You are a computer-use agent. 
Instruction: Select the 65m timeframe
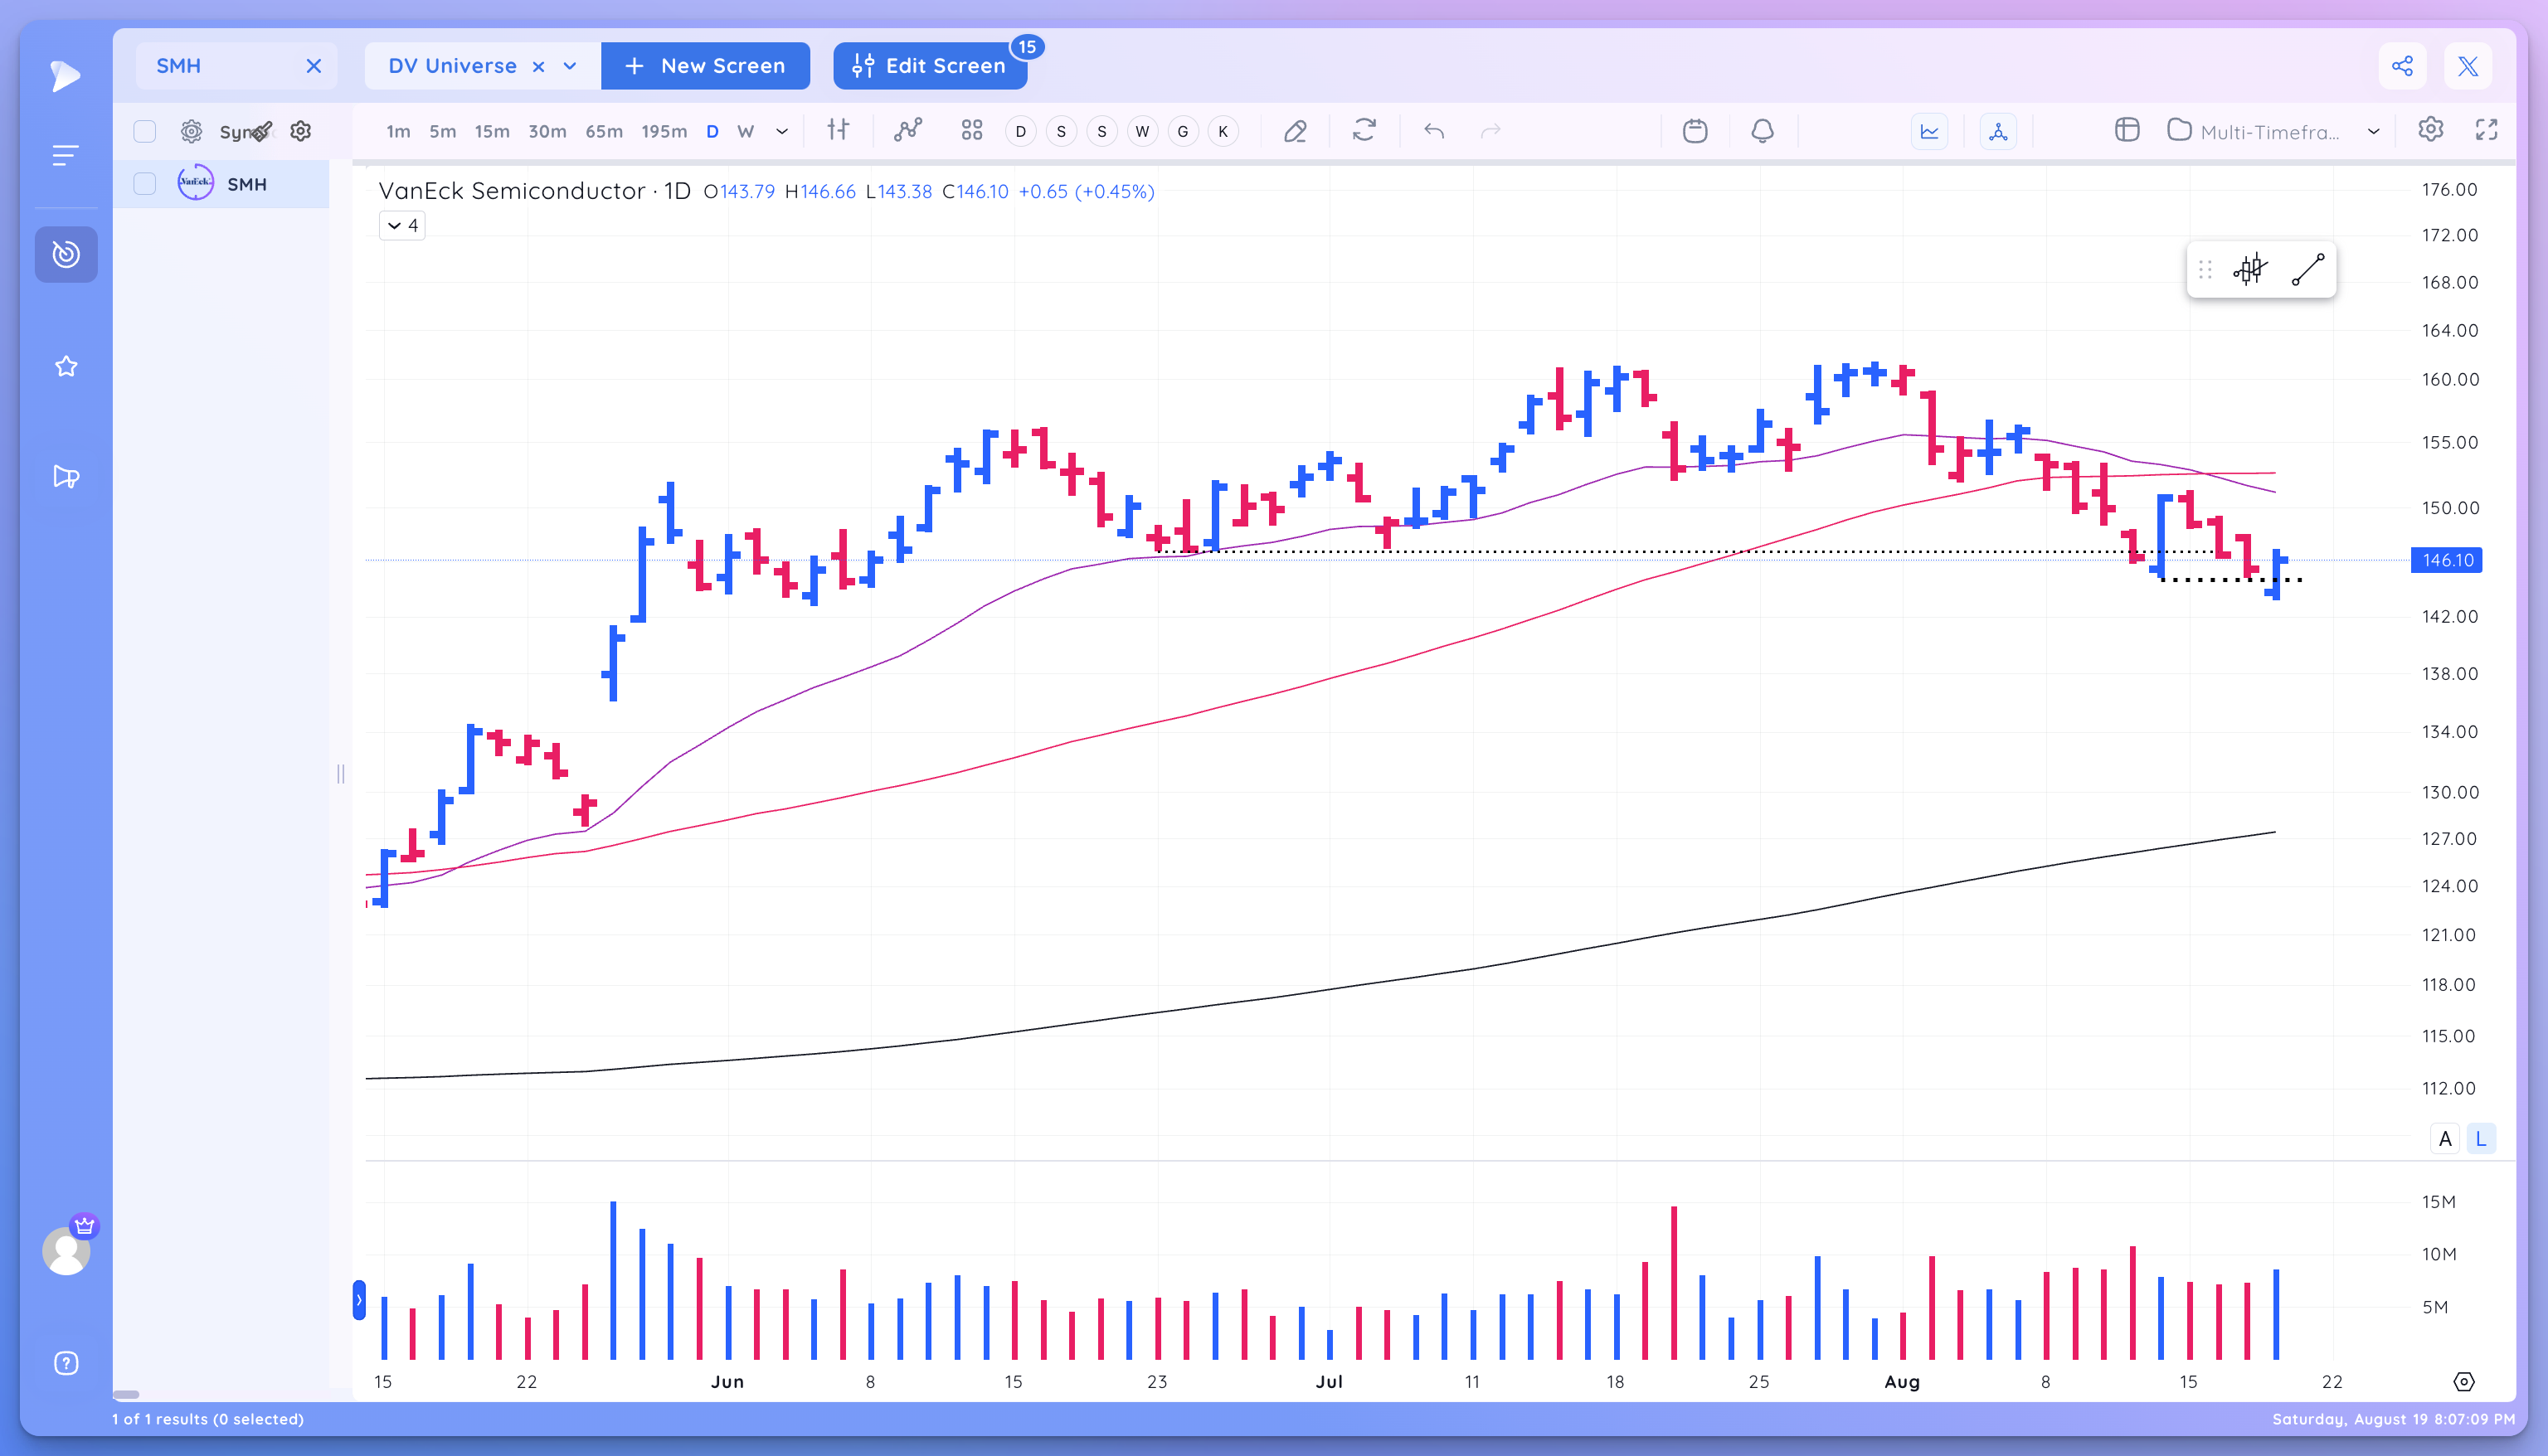604,131
